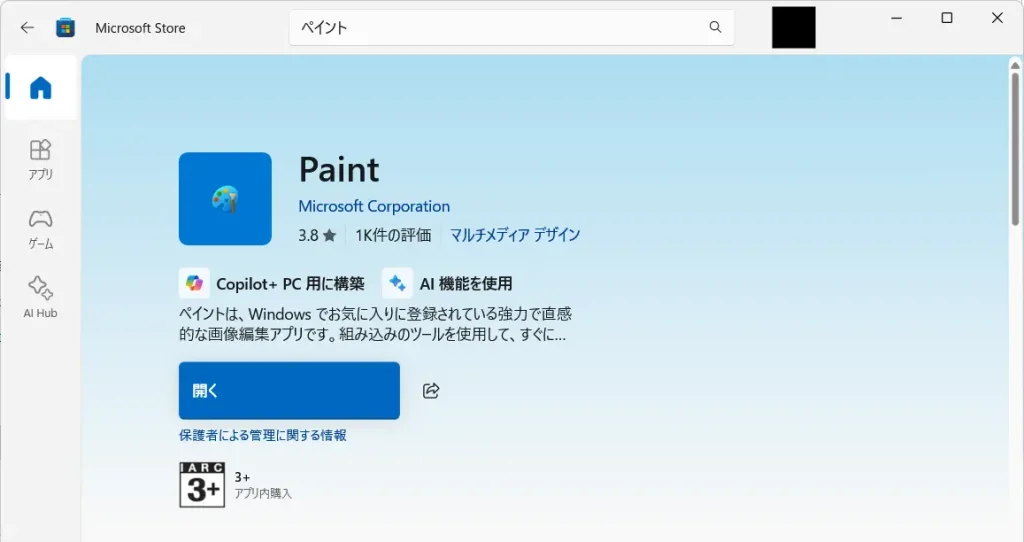Viewport: 1024px width, 542px height.
Task: Click the Paint app palette icon
Action: click(225, 199)
